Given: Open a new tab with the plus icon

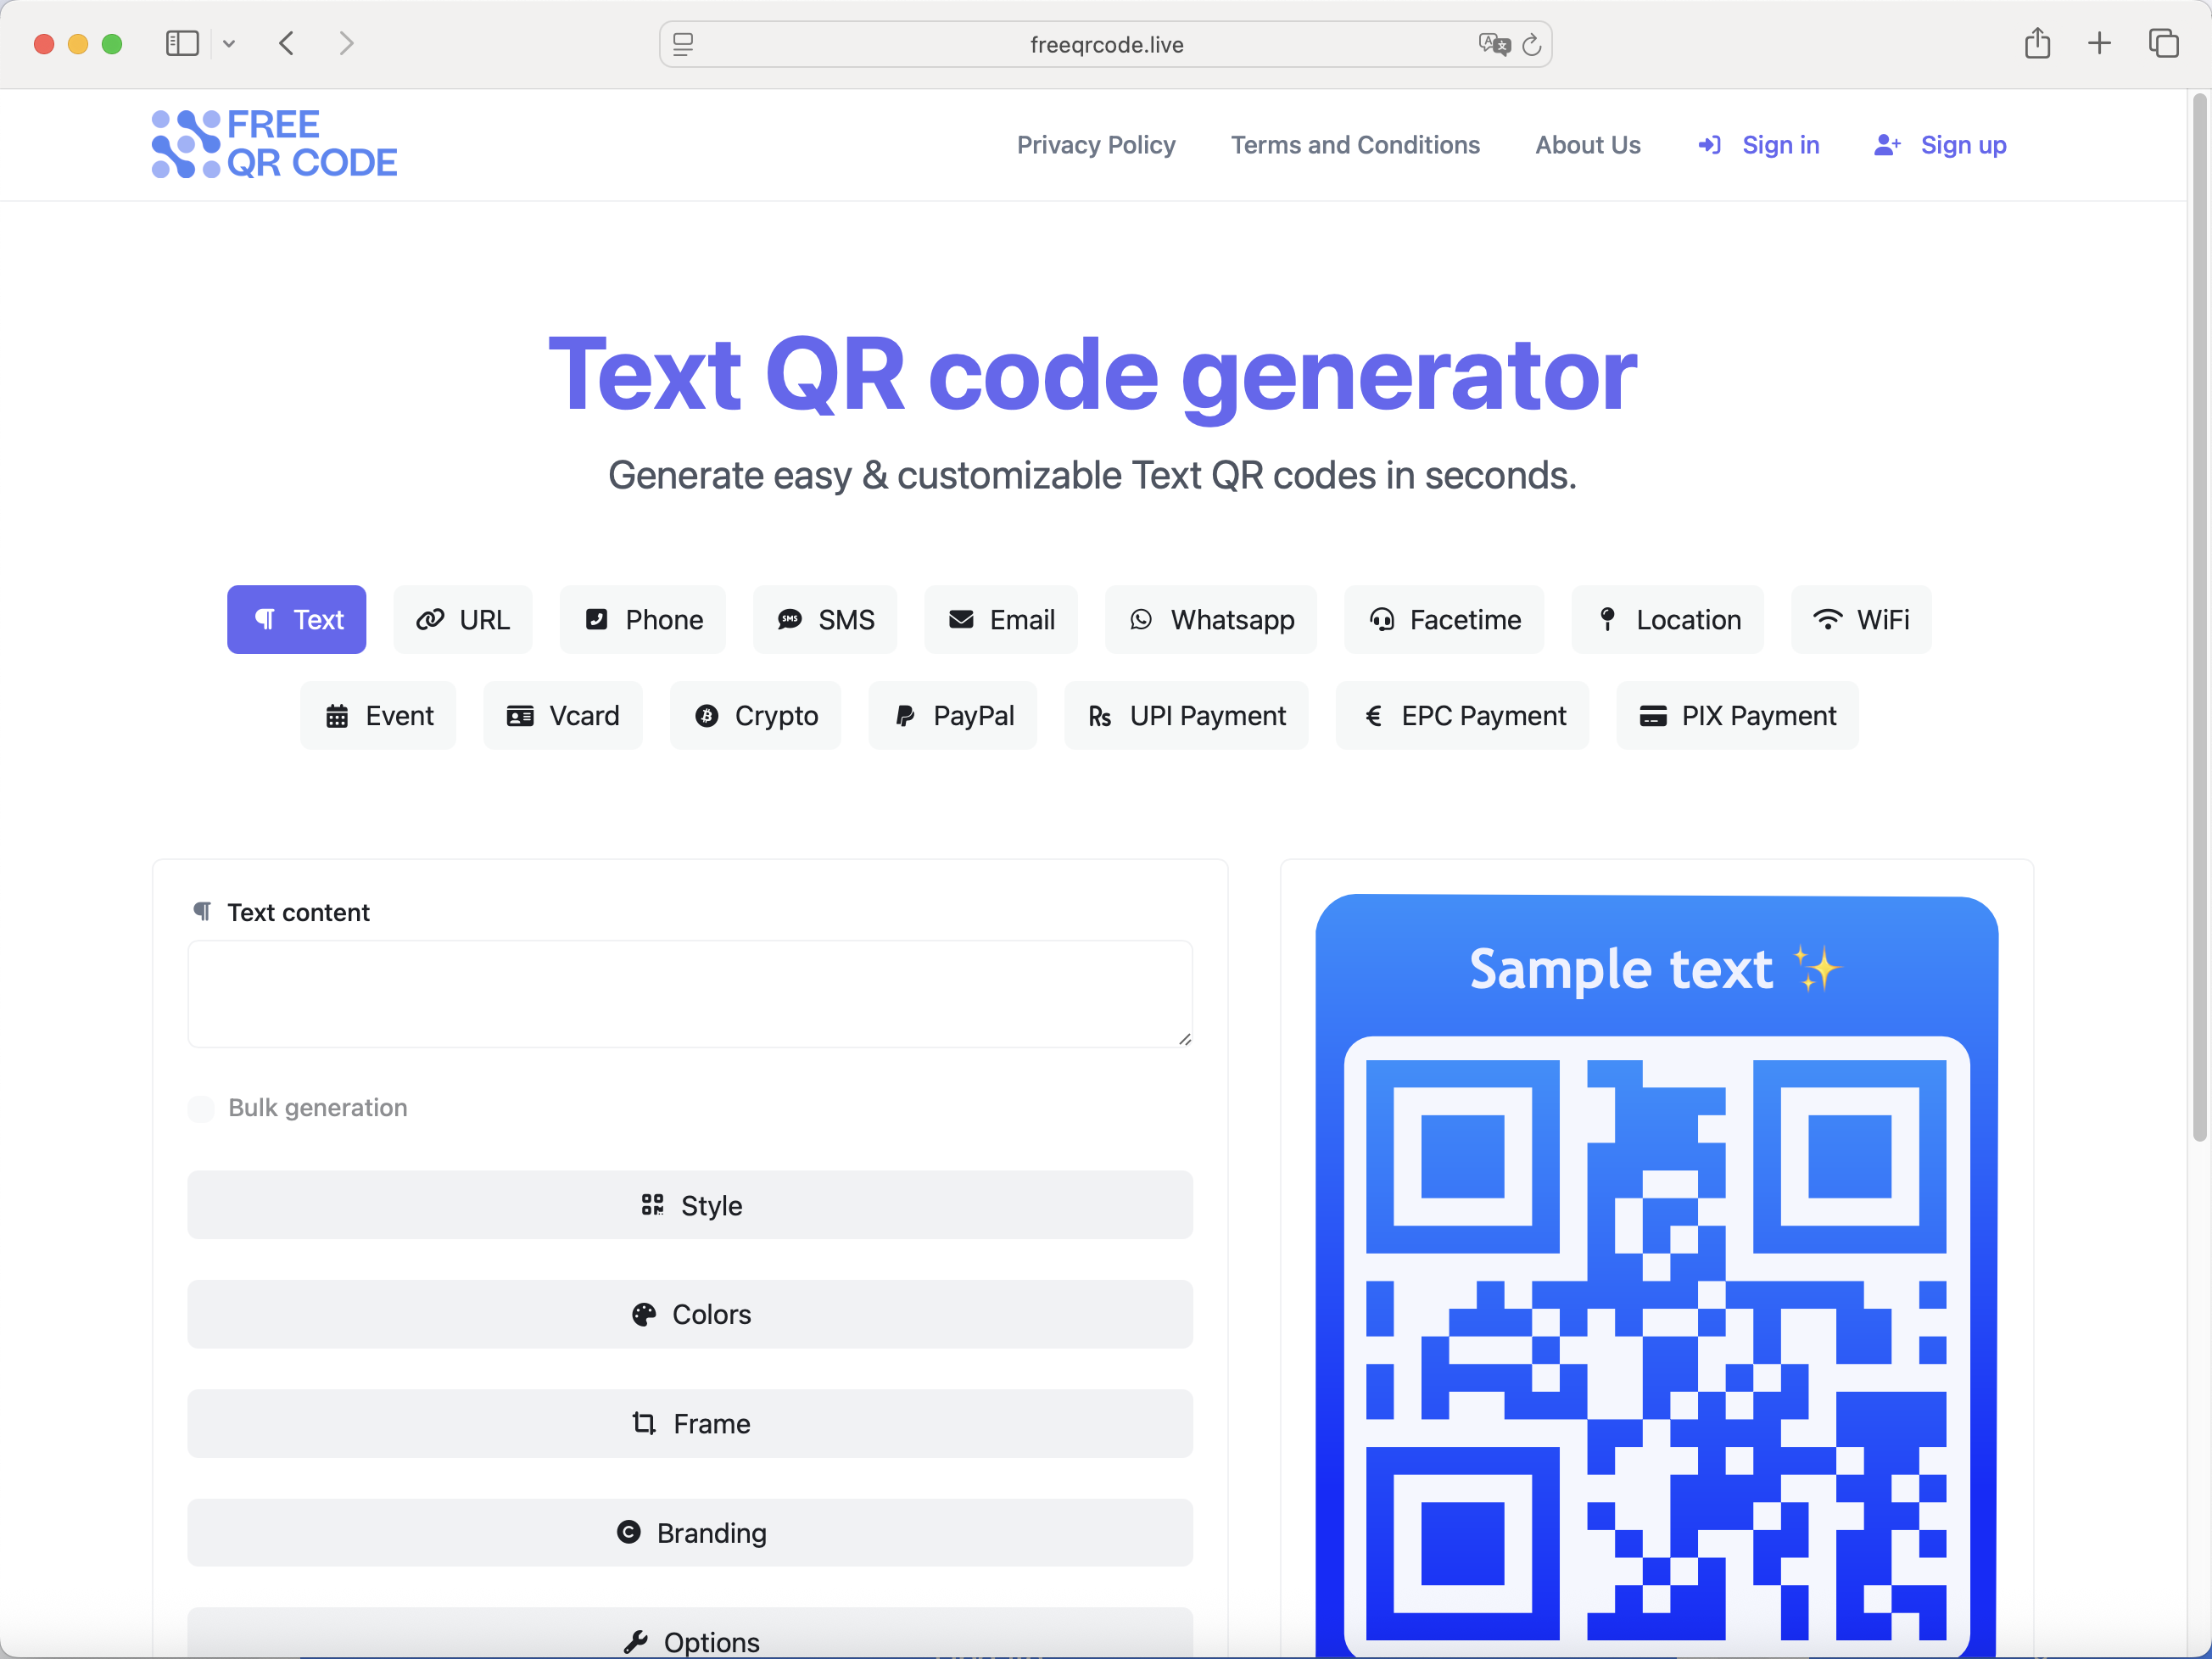Looking at the screenshot, I should pyautogui.click(x=2100, y=43).
